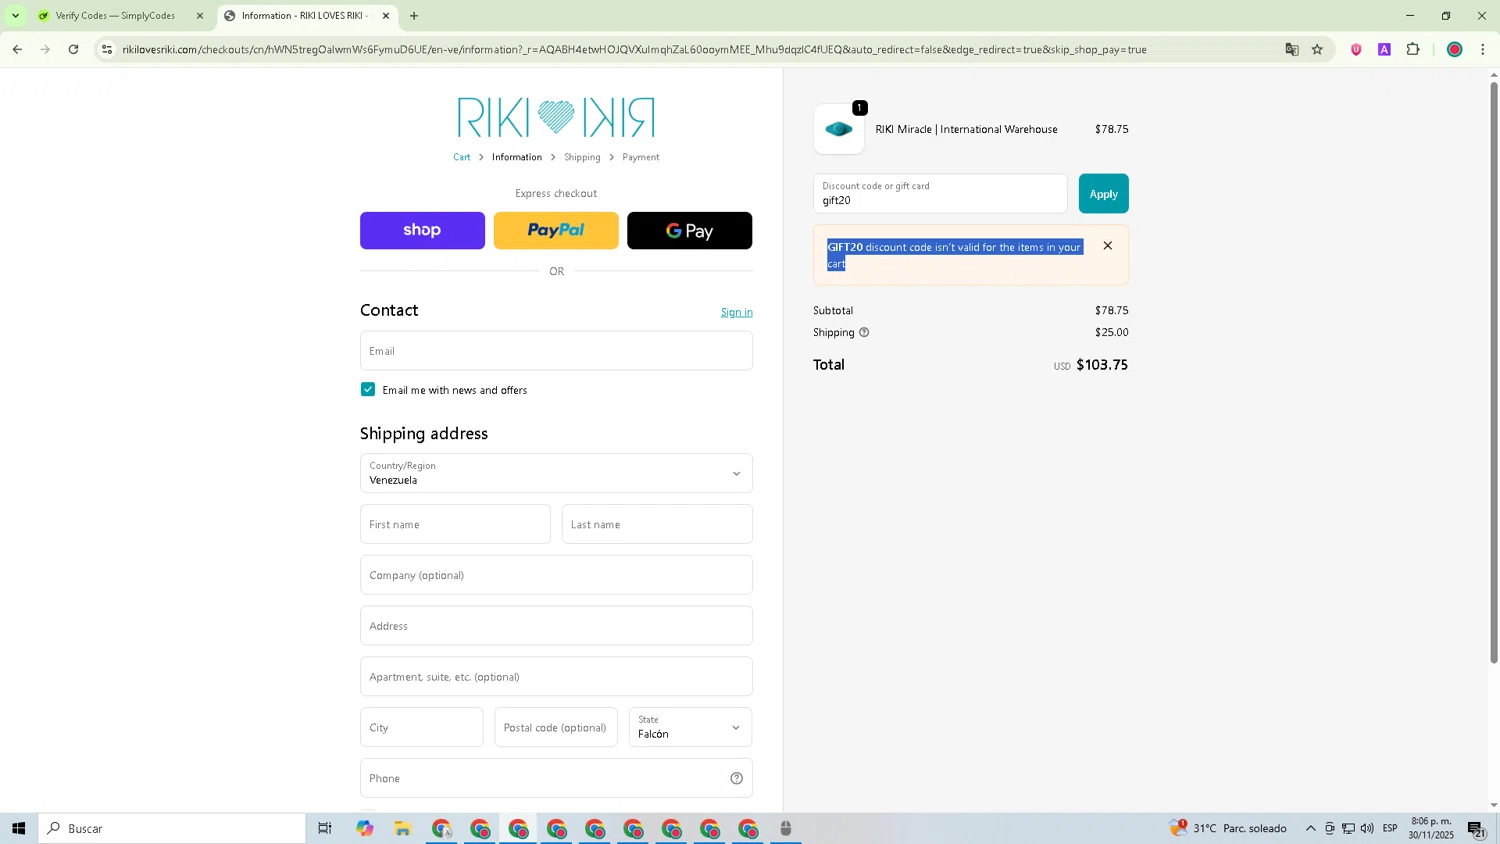Image resolution: width=1500 pixels, height=844 pixels.
Task: Focus the Postal code (optional) field
Action: pos(556,727)
